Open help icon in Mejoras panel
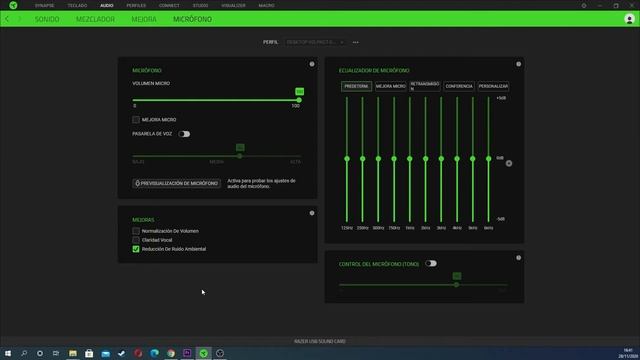This screenshot has height=360, width=640. point(312,213)
